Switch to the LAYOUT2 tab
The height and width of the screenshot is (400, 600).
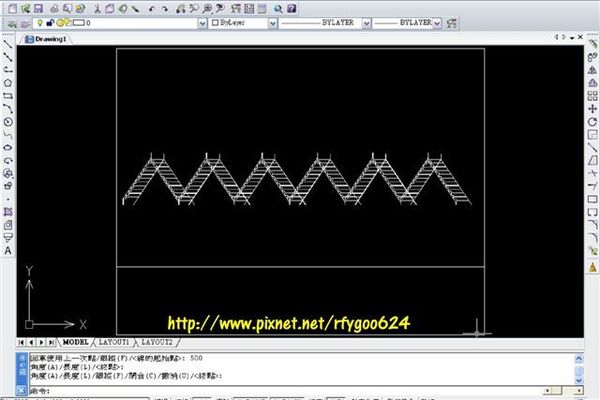[x=157, y=342]
